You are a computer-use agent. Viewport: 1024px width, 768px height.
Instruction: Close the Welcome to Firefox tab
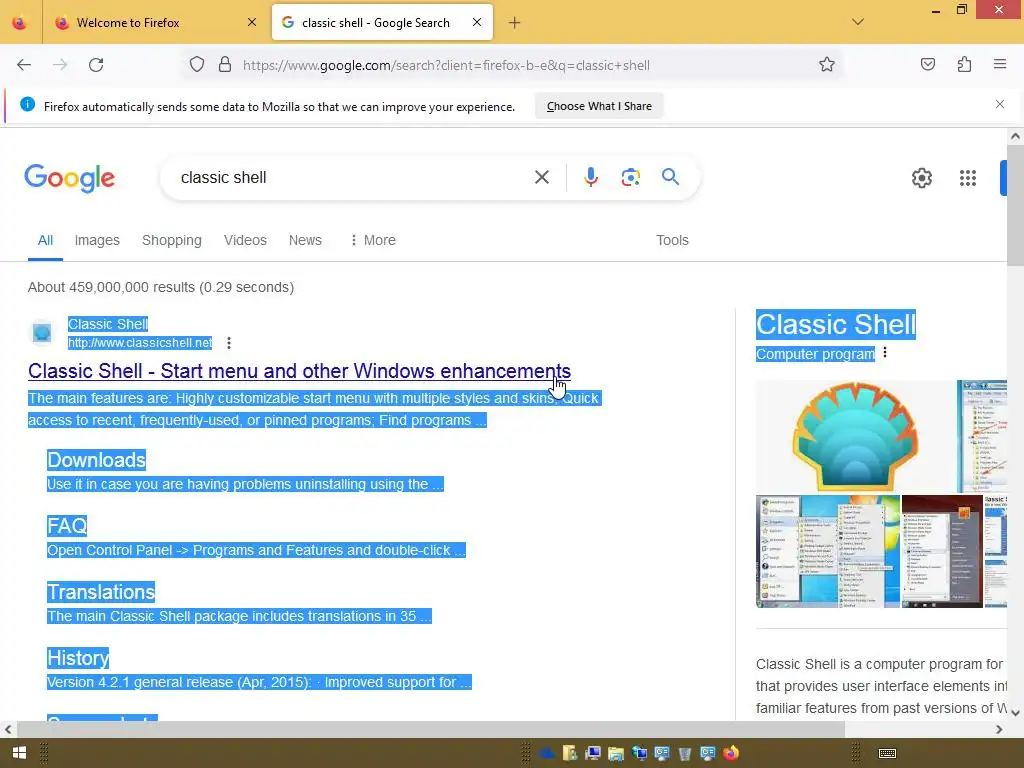(252, 22)
